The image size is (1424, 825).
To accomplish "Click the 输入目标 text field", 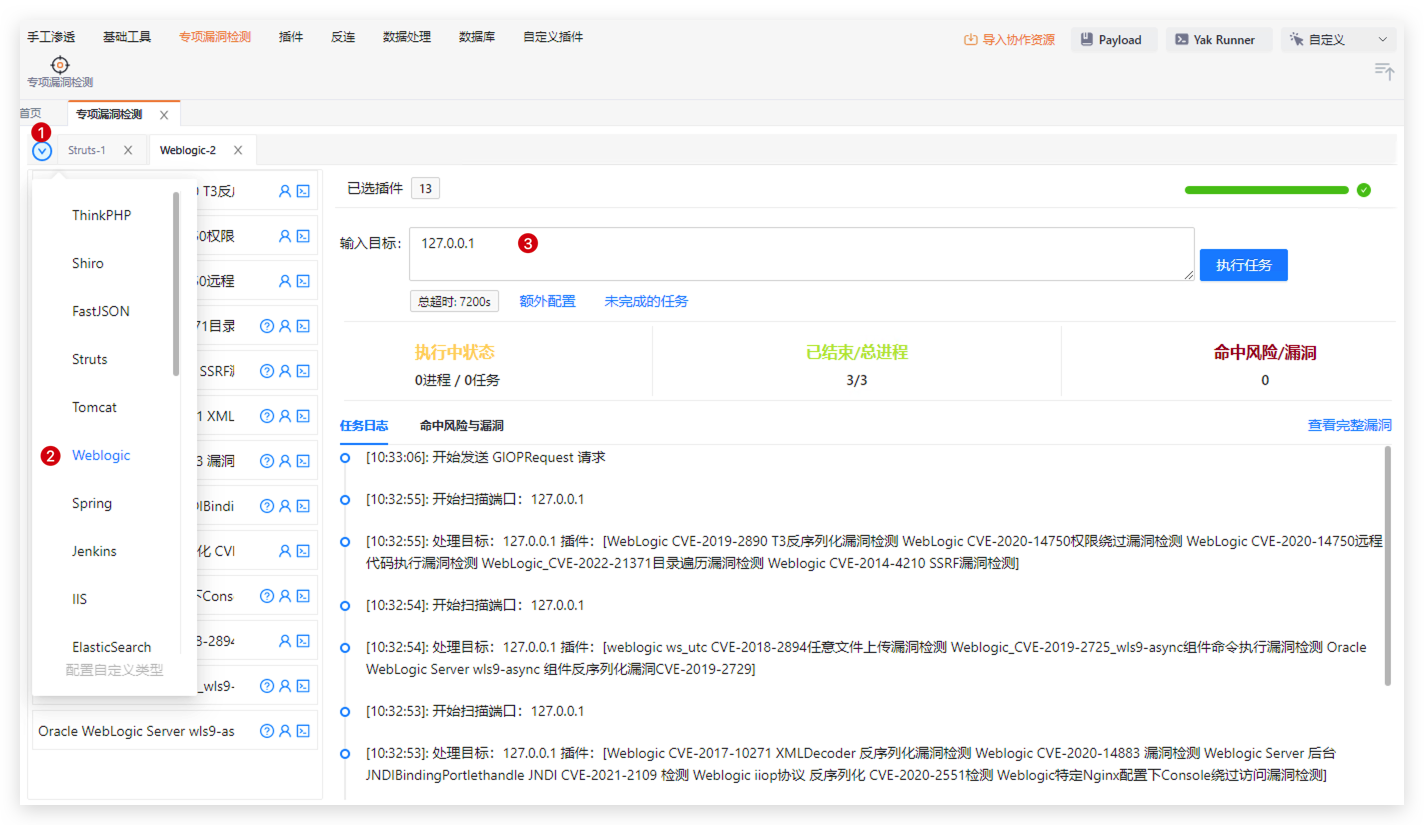I will (x=800, y=254).
